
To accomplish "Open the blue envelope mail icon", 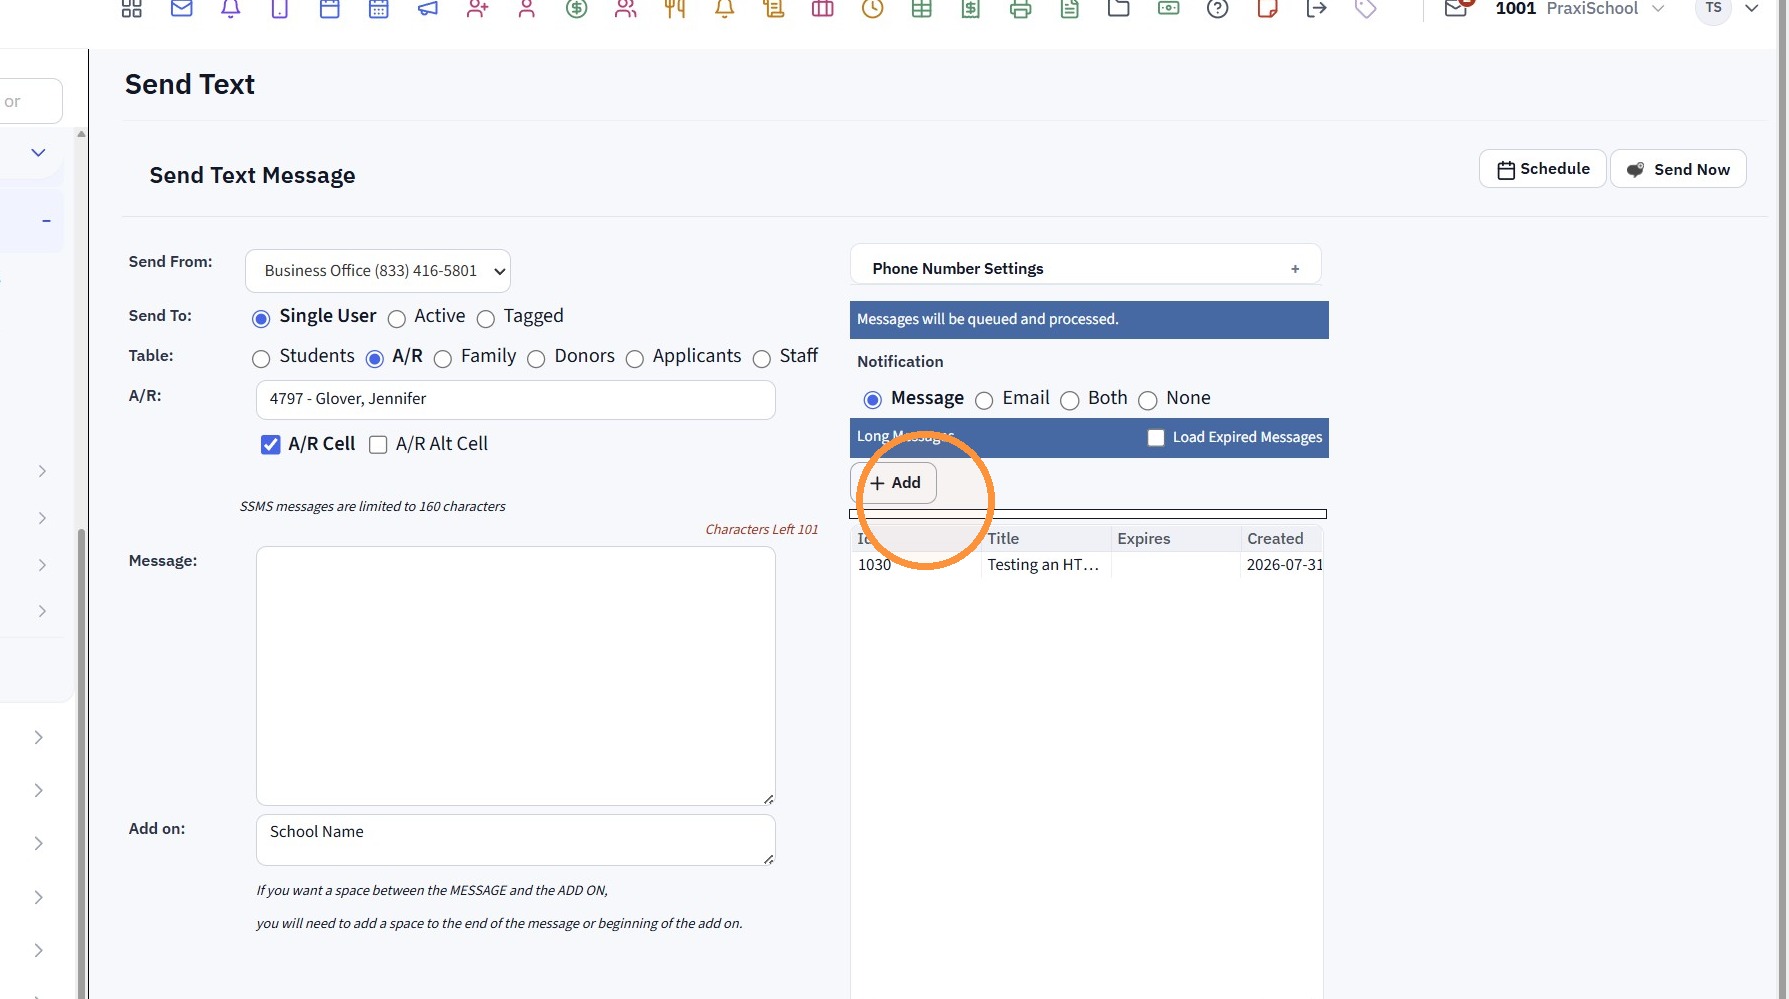I will (x=181, y=9).
